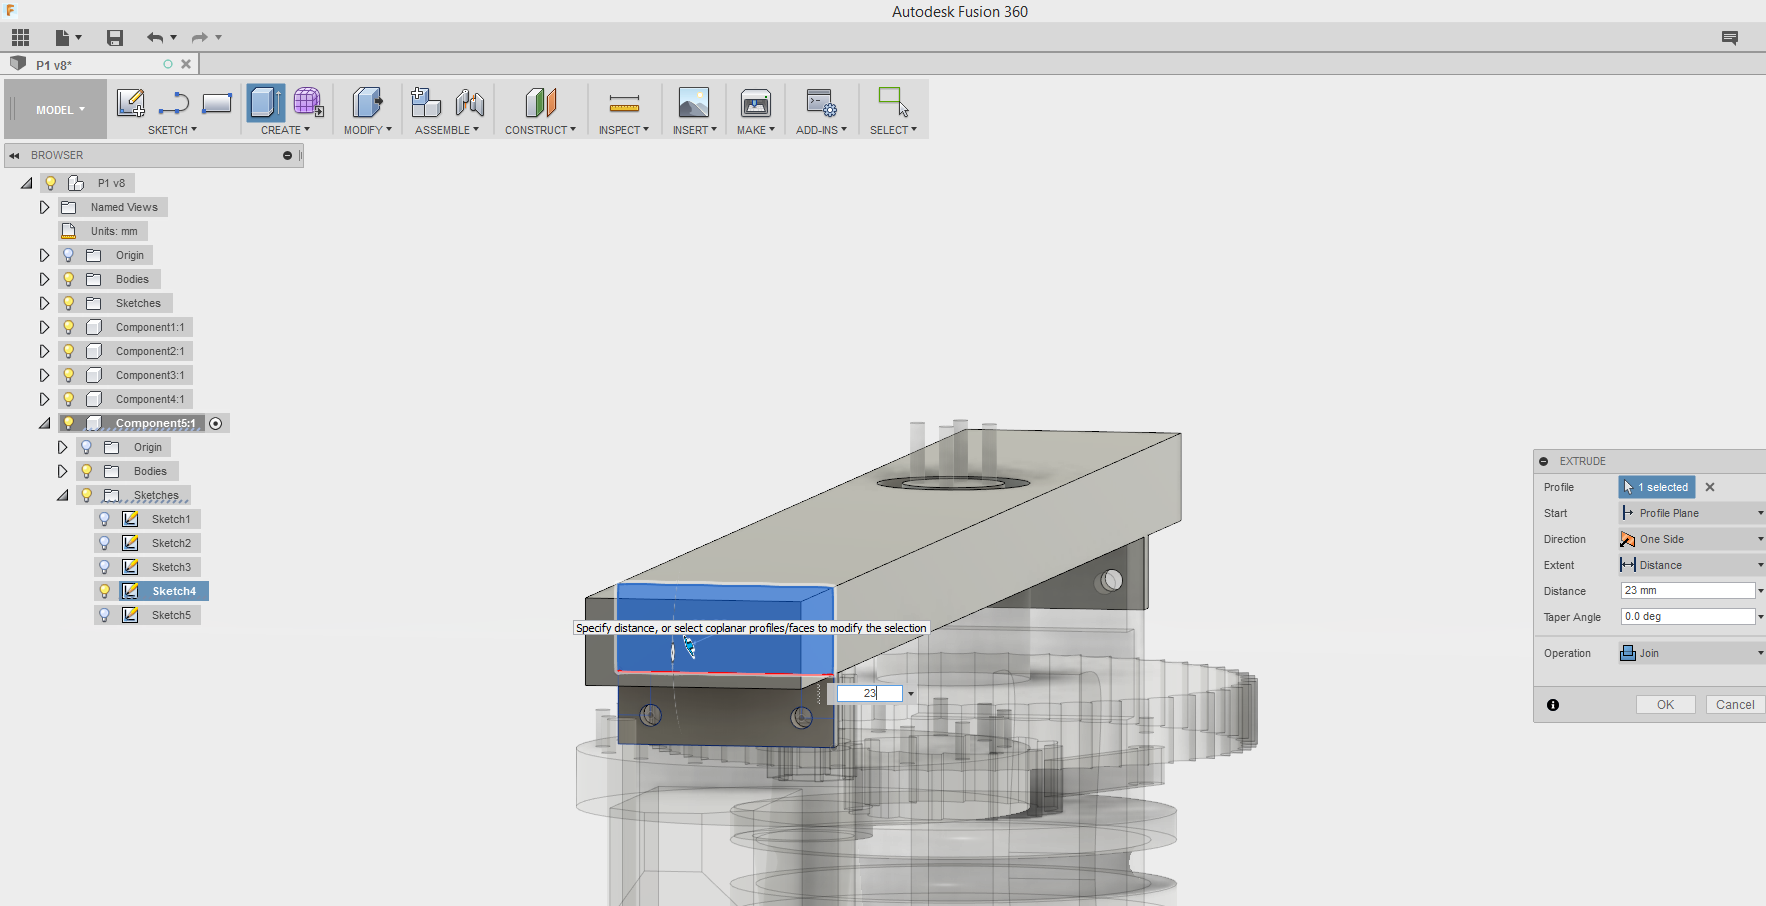
Task: Toggle the Sketch2 lightbulb visibility
Action: (105, 543)
